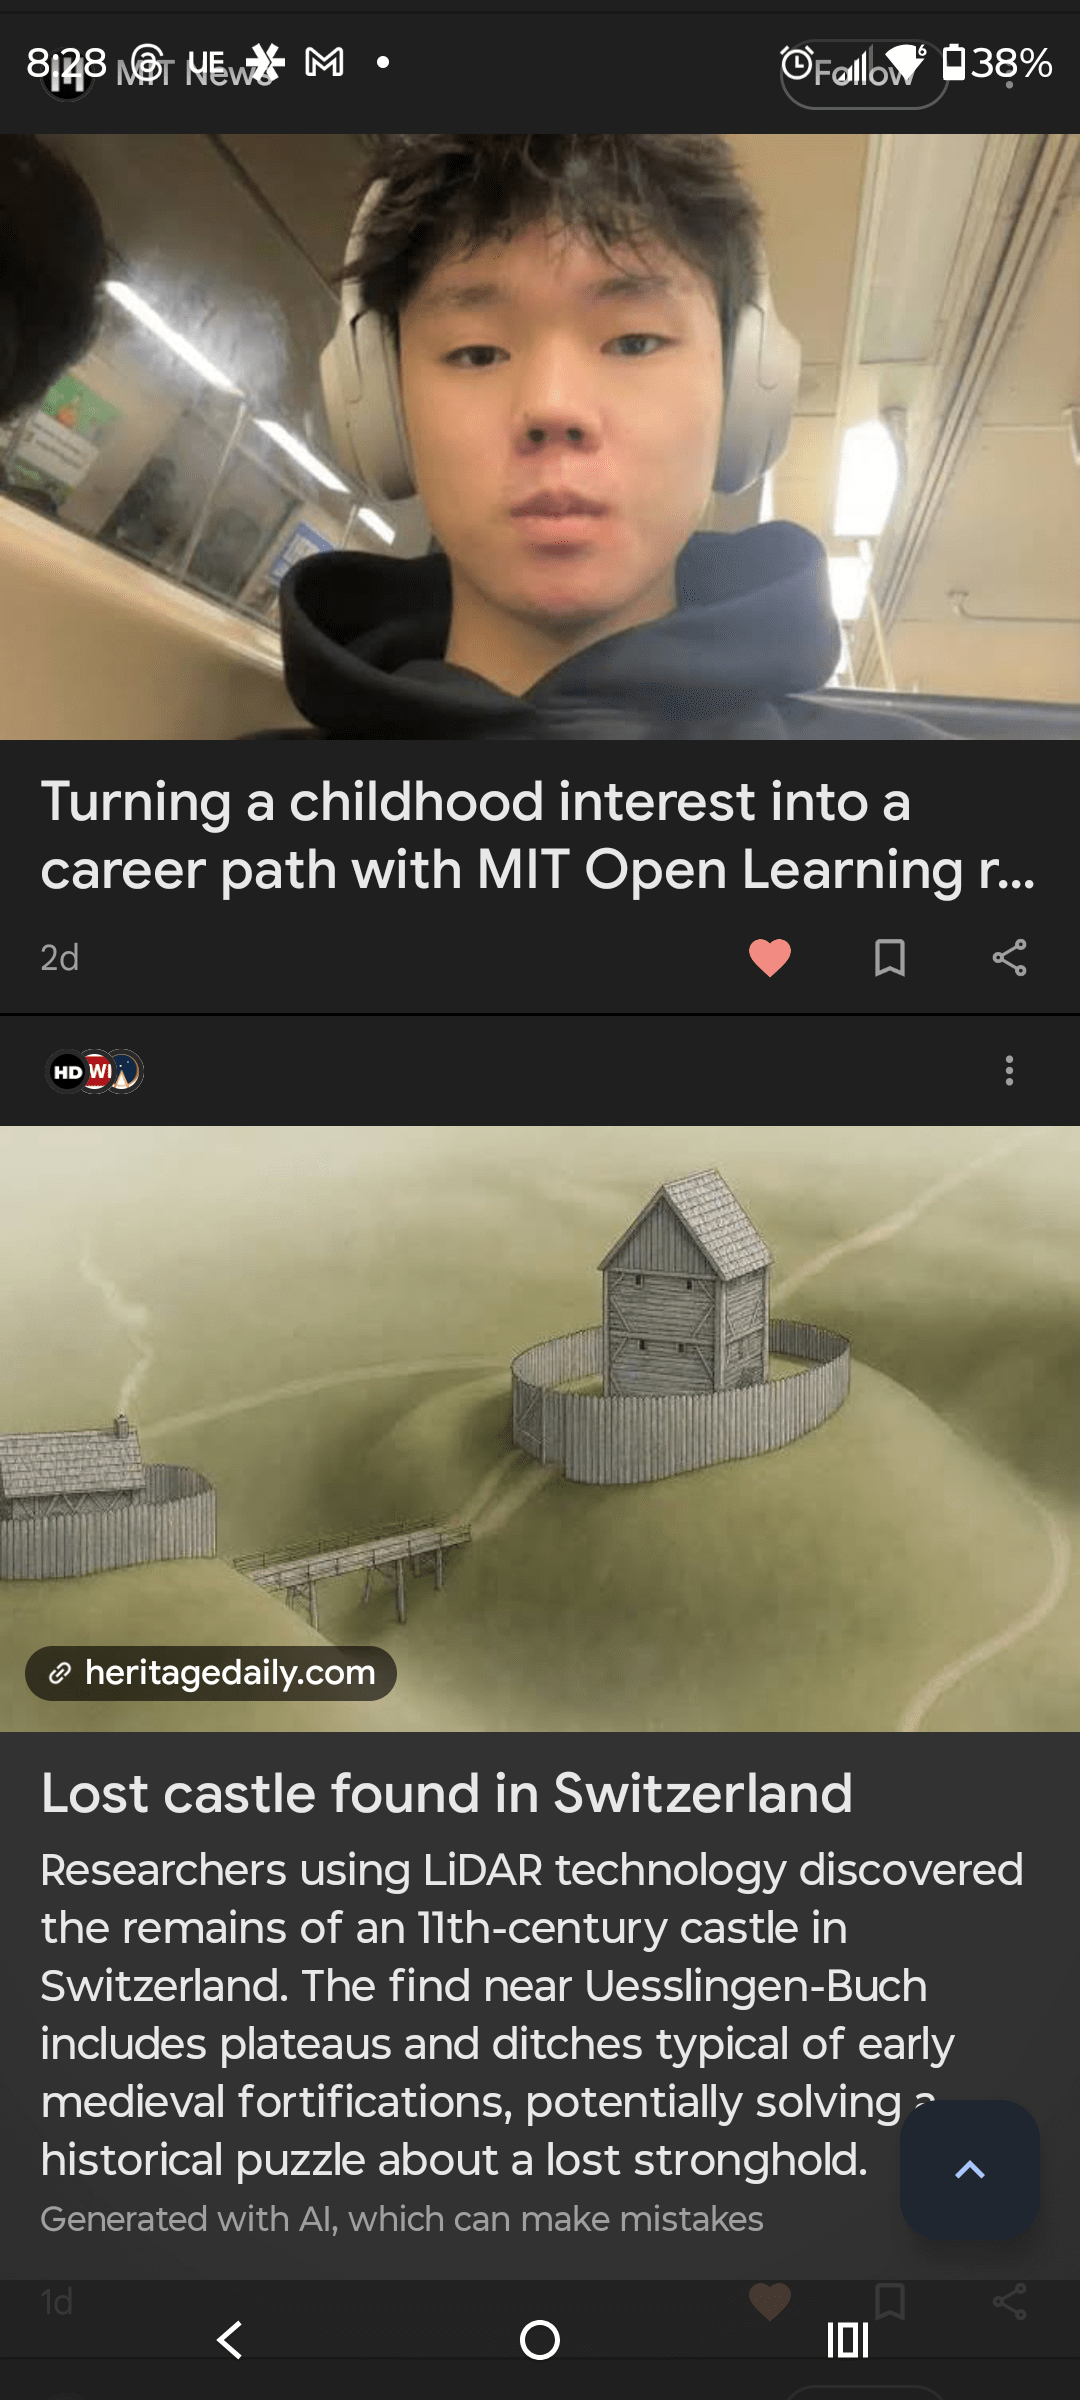1080x2400 pixels.
Task: Share the Lost castle article
Action: coord(1009,2301)
